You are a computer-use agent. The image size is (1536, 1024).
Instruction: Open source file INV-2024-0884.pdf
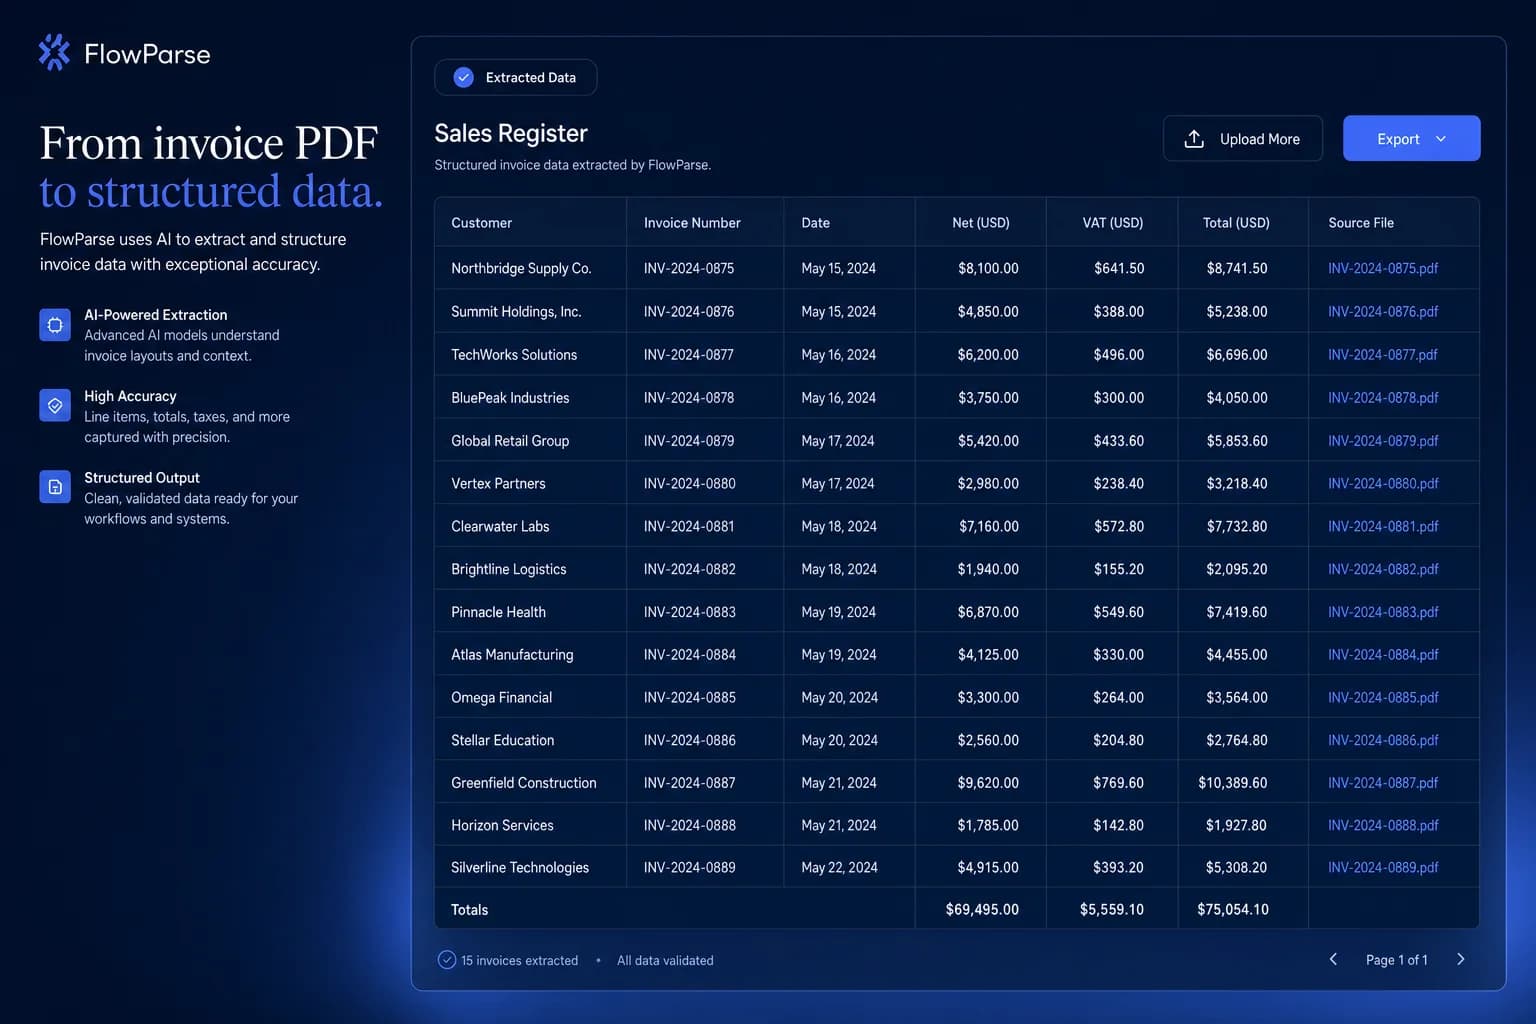point(1383,655)
